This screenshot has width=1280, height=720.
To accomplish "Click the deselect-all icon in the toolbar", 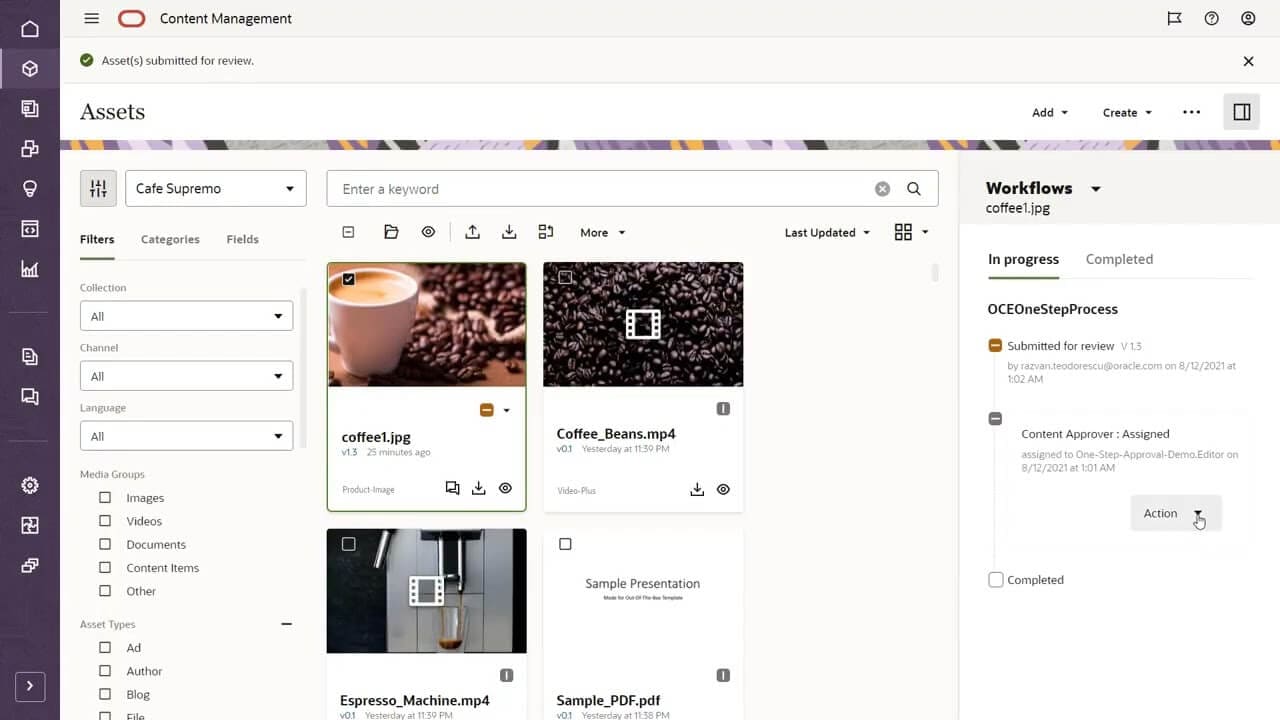I will 348,232.
